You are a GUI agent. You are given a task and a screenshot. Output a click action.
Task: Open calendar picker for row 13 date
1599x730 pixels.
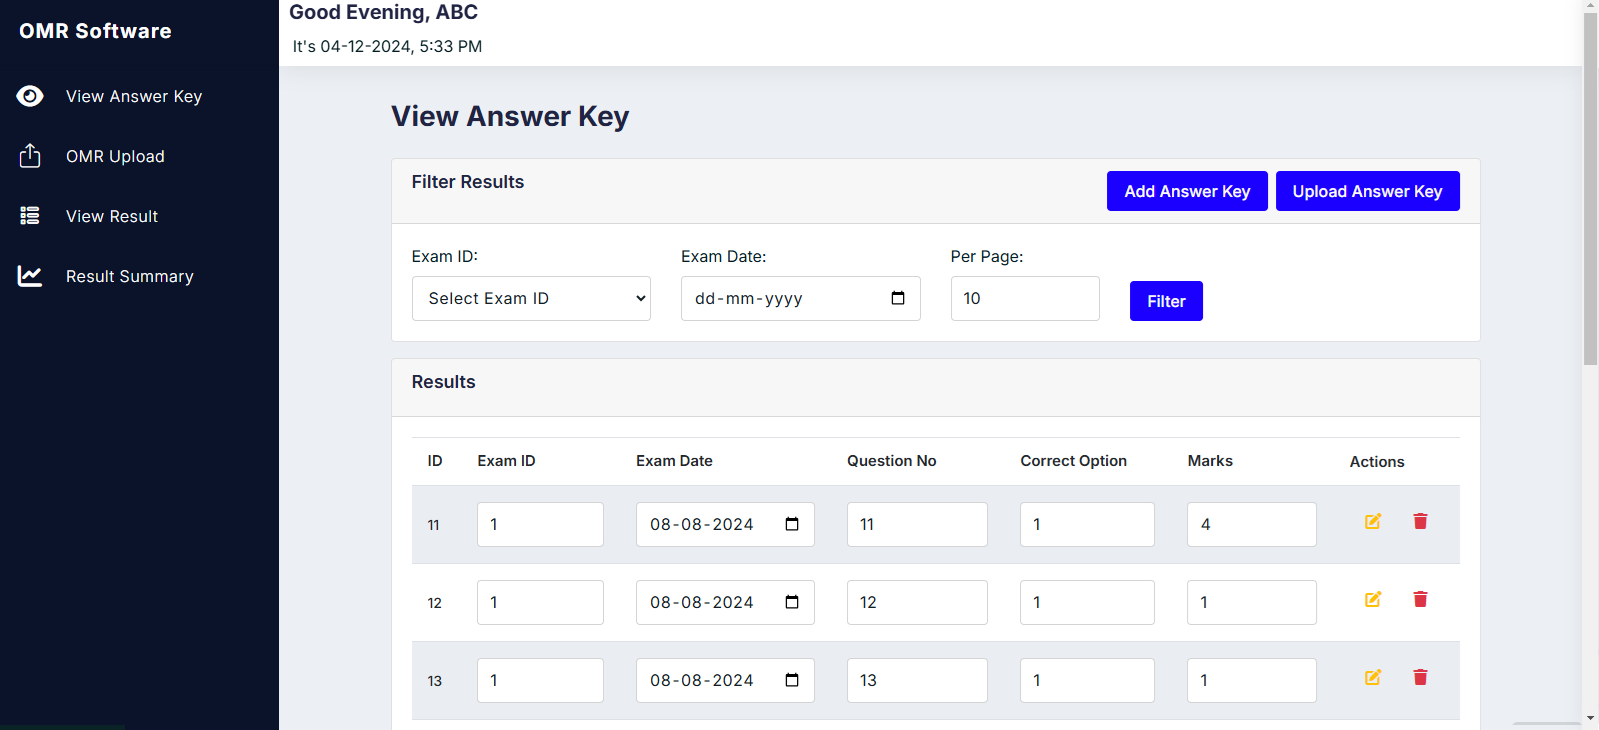pos(792,680)
